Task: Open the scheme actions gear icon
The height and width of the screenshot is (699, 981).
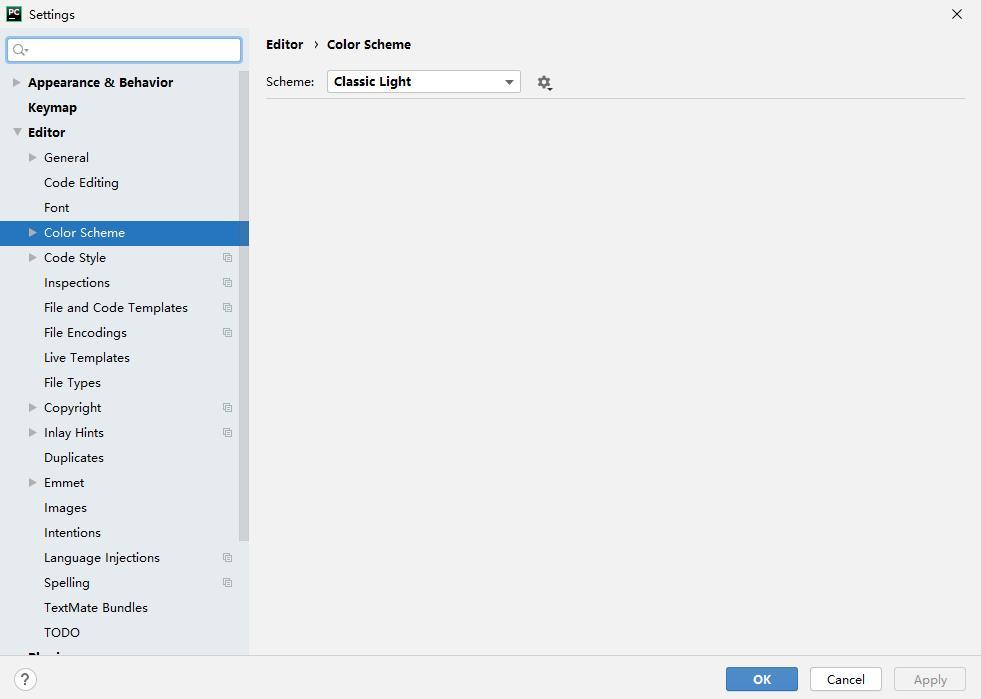Action: click(544, 83)
